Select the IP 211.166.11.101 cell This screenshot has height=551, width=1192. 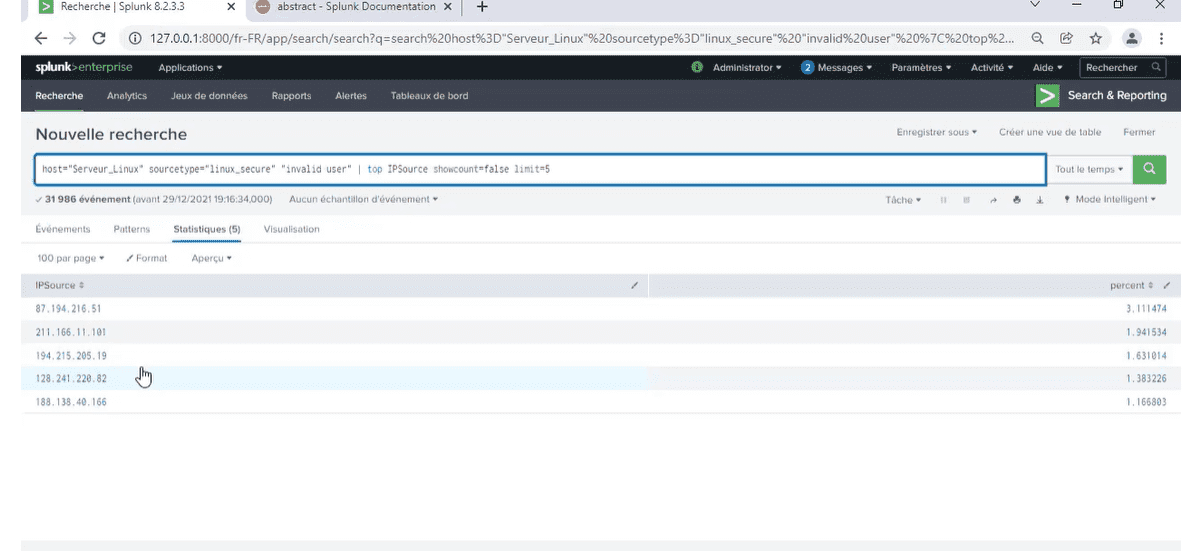point(71,332)
